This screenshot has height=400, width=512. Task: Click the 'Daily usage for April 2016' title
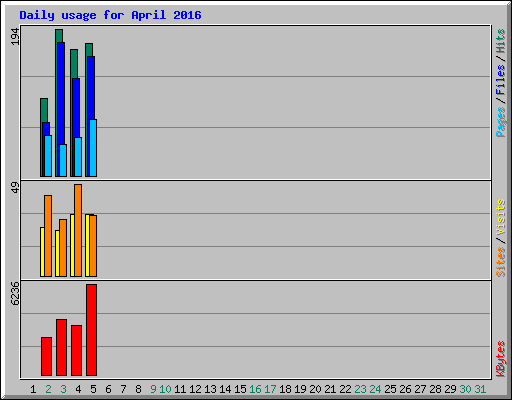[x=110, y=15]
